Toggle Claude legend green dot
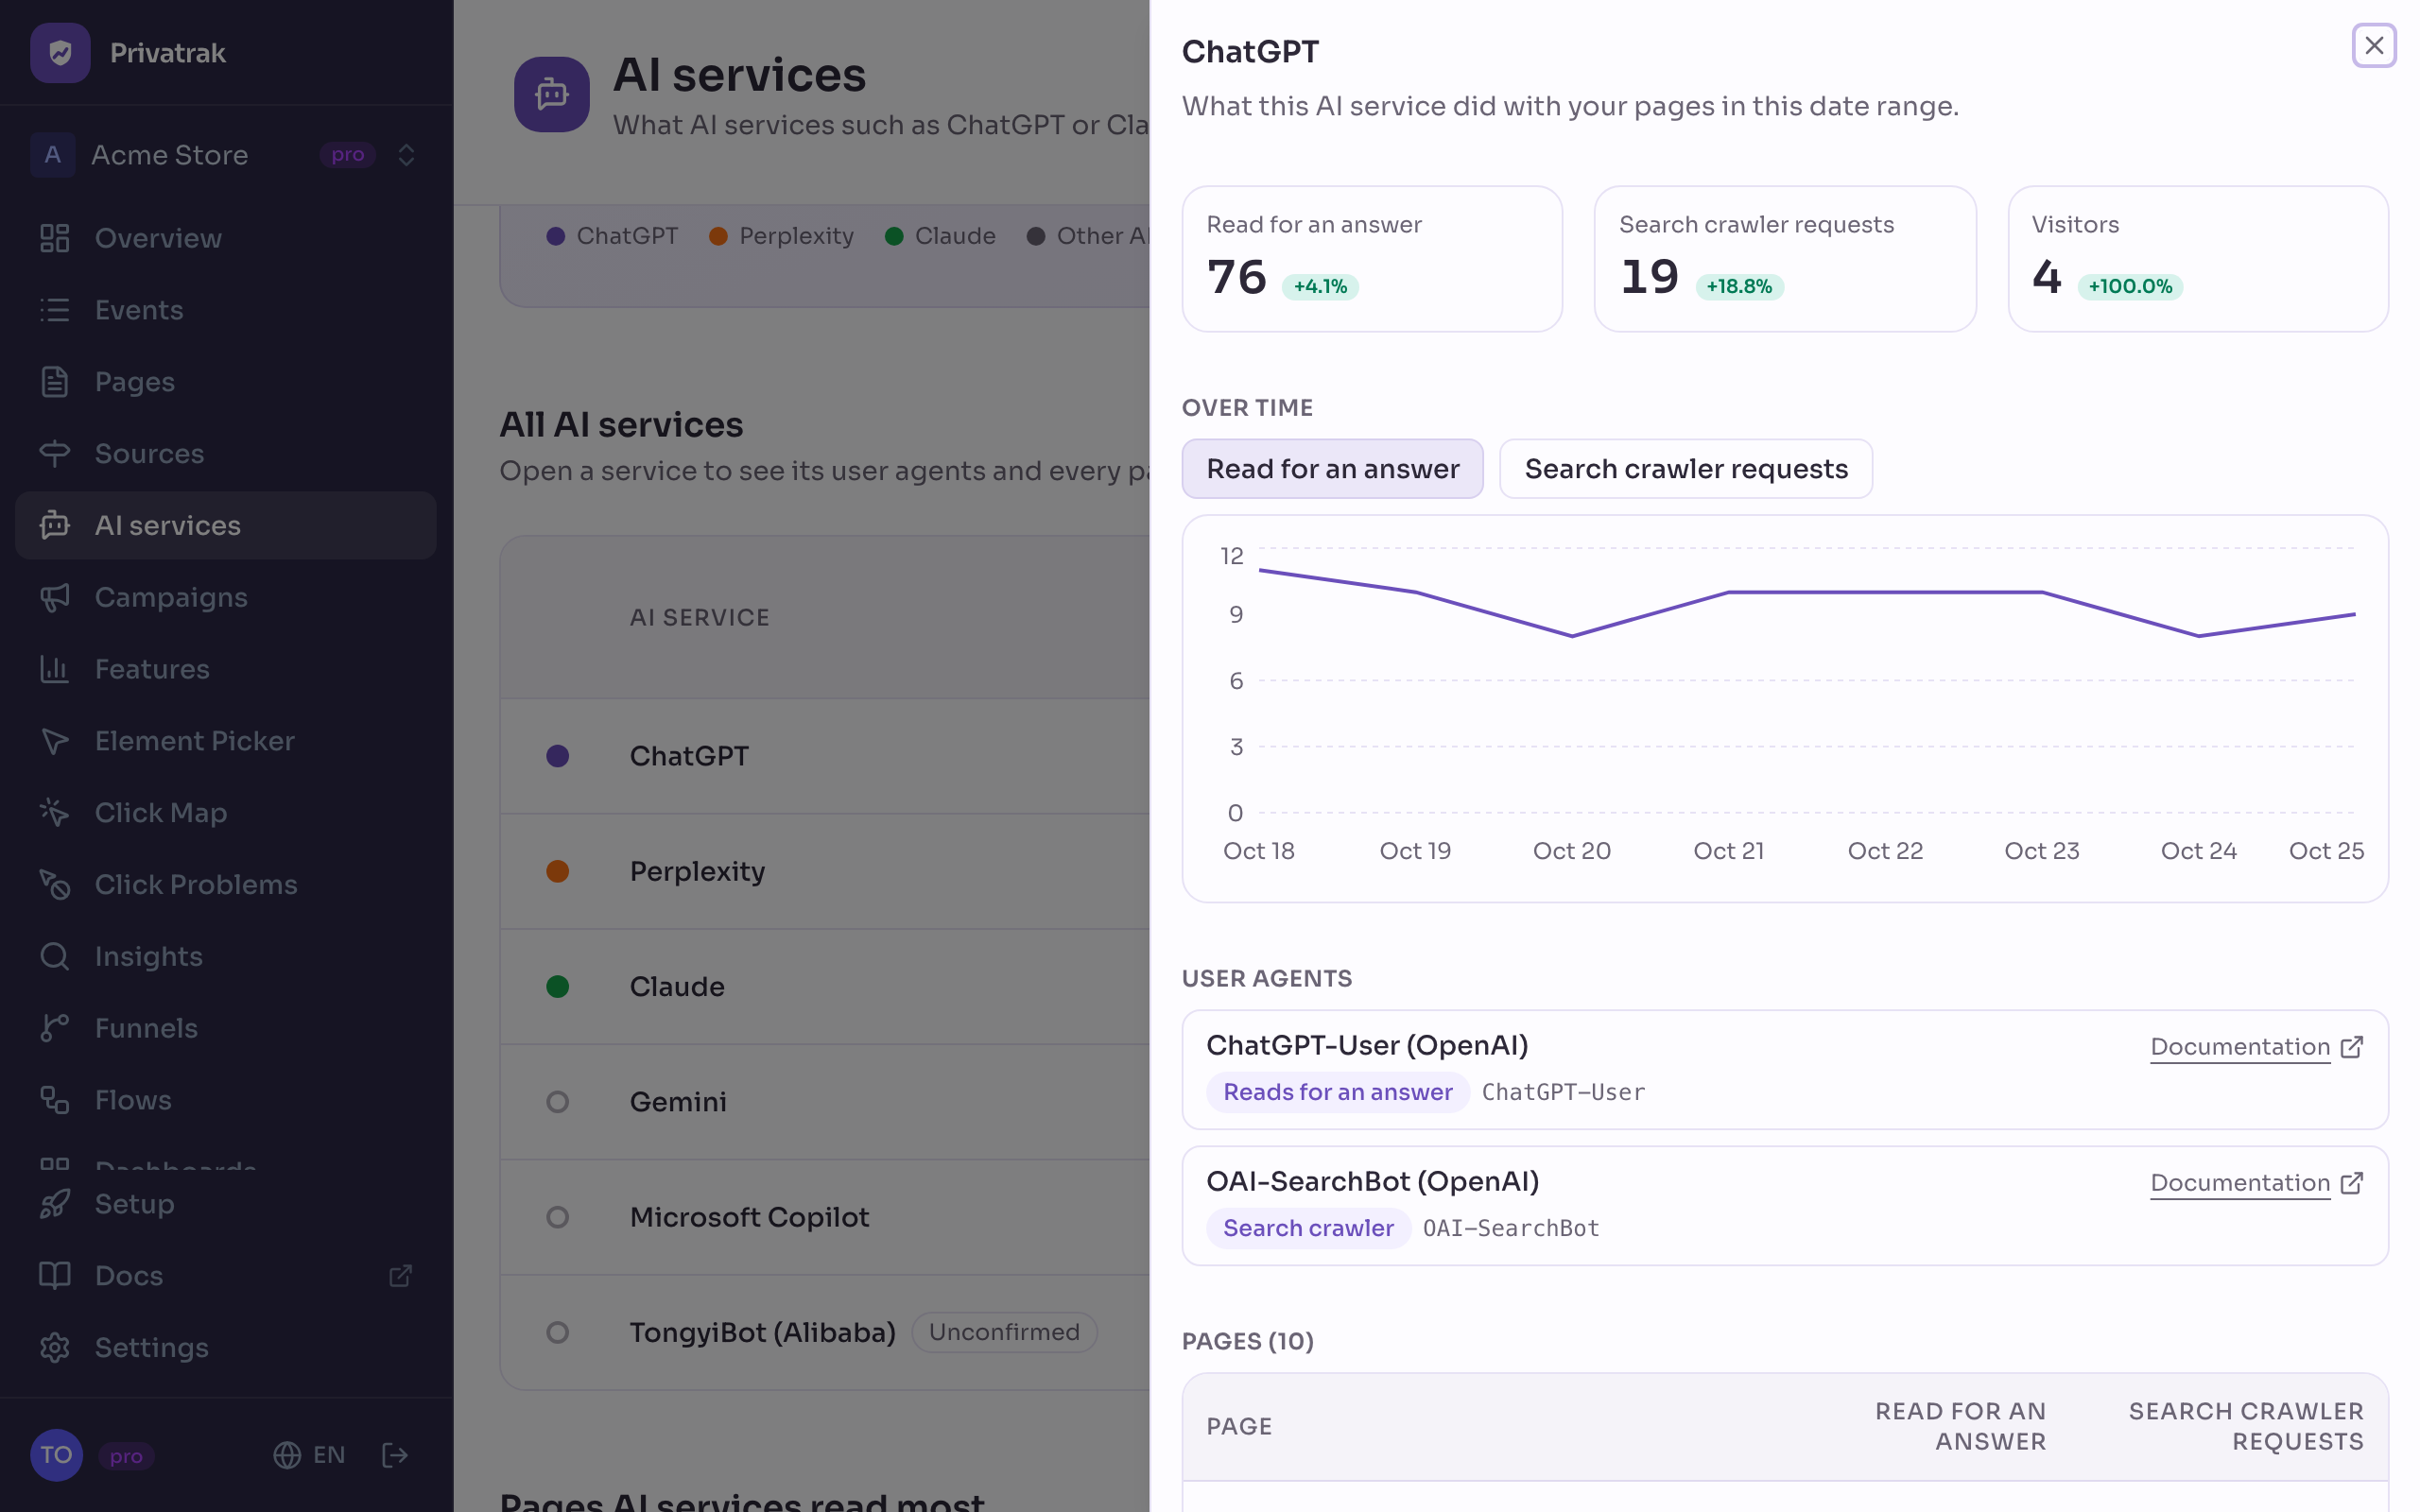The width and height of the screenshot is (2420, 1512). (x=894, y=236)
